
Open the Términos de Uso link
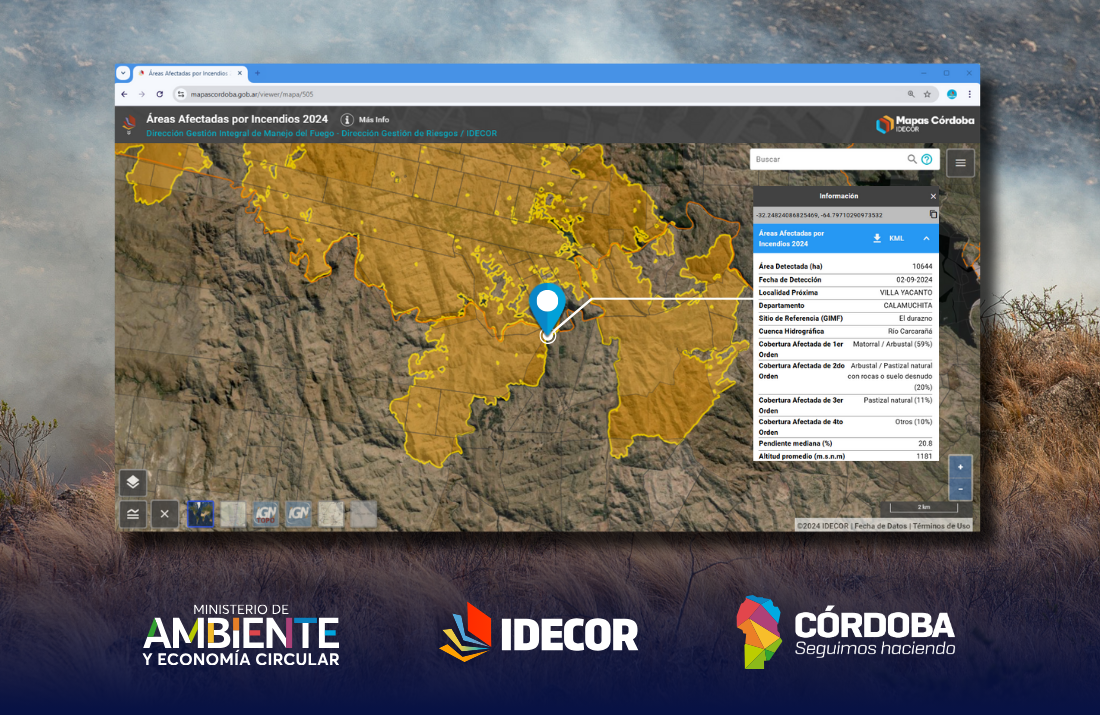click(x=941, y=526)
